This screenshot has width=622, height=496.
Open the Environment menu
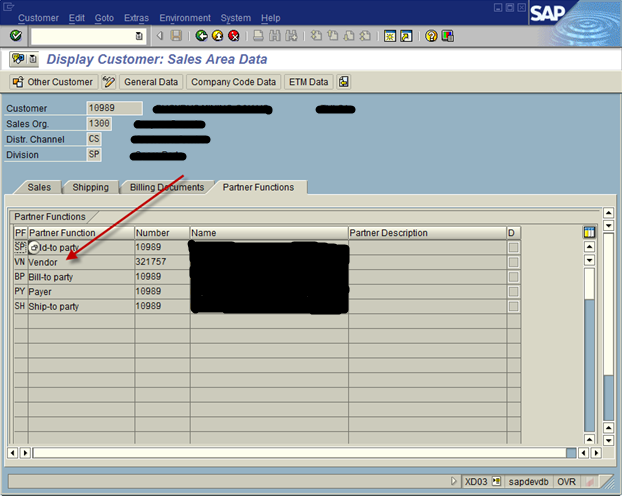point(185,18)
